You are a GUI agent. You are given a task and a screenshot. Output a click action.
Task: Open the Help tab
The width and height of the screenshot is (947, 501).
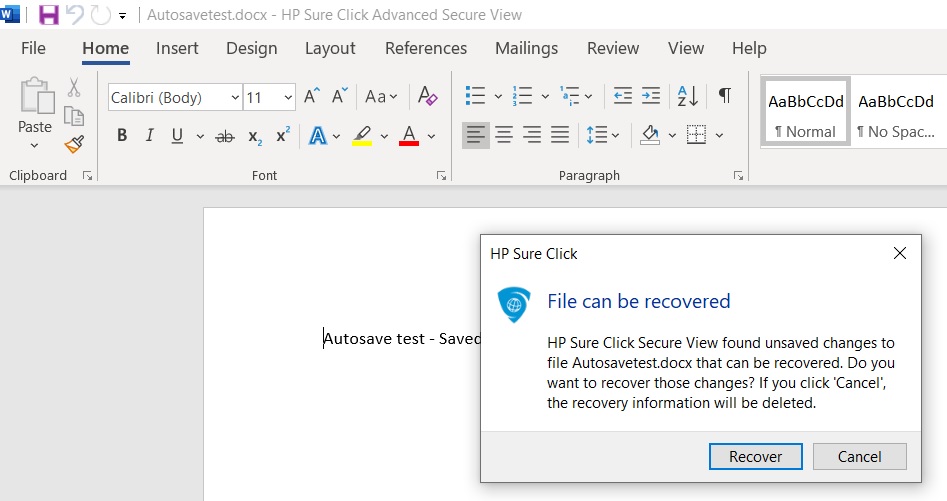pyautogui.click(x=750, y=48)
